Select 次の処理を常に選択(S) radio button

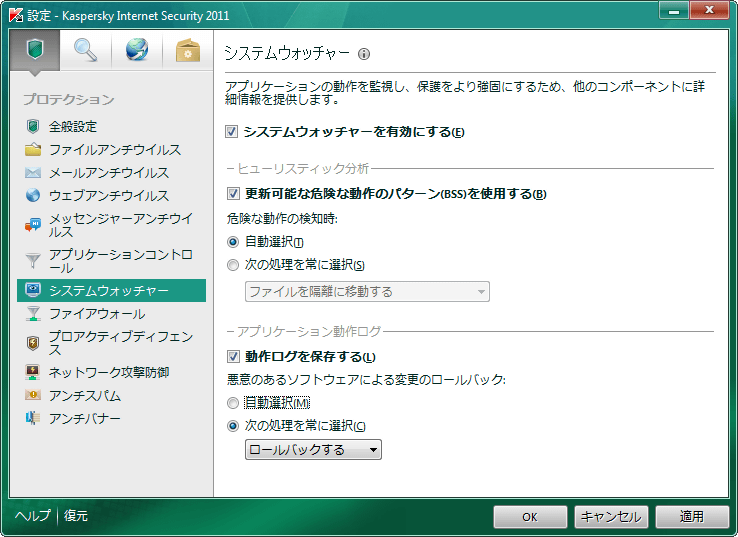pyautogui.click(x=233, y=265)
